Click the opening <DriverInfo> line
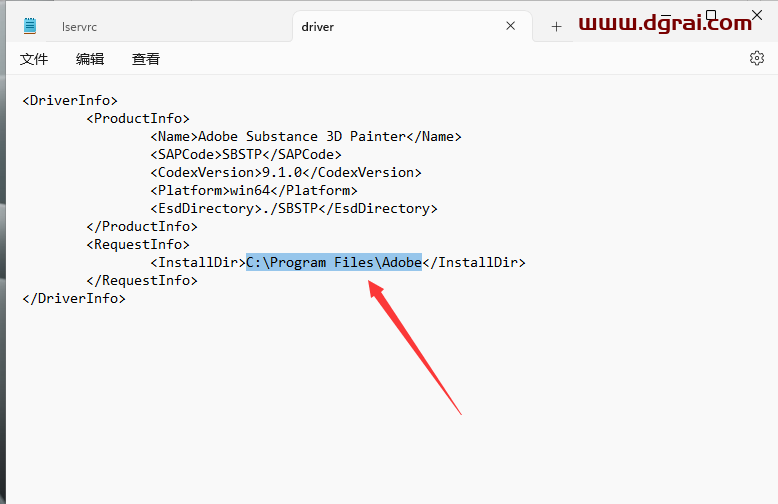Screen dimensions: 778x504 70,101
